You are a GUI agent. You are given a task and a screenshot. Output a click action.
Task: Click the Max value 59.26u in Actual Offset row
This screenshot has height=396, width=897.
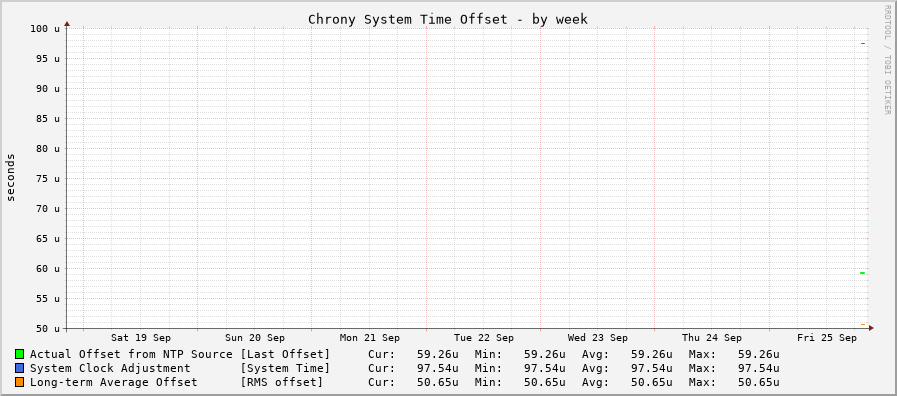pyautogui.click(x=759, y=354)
